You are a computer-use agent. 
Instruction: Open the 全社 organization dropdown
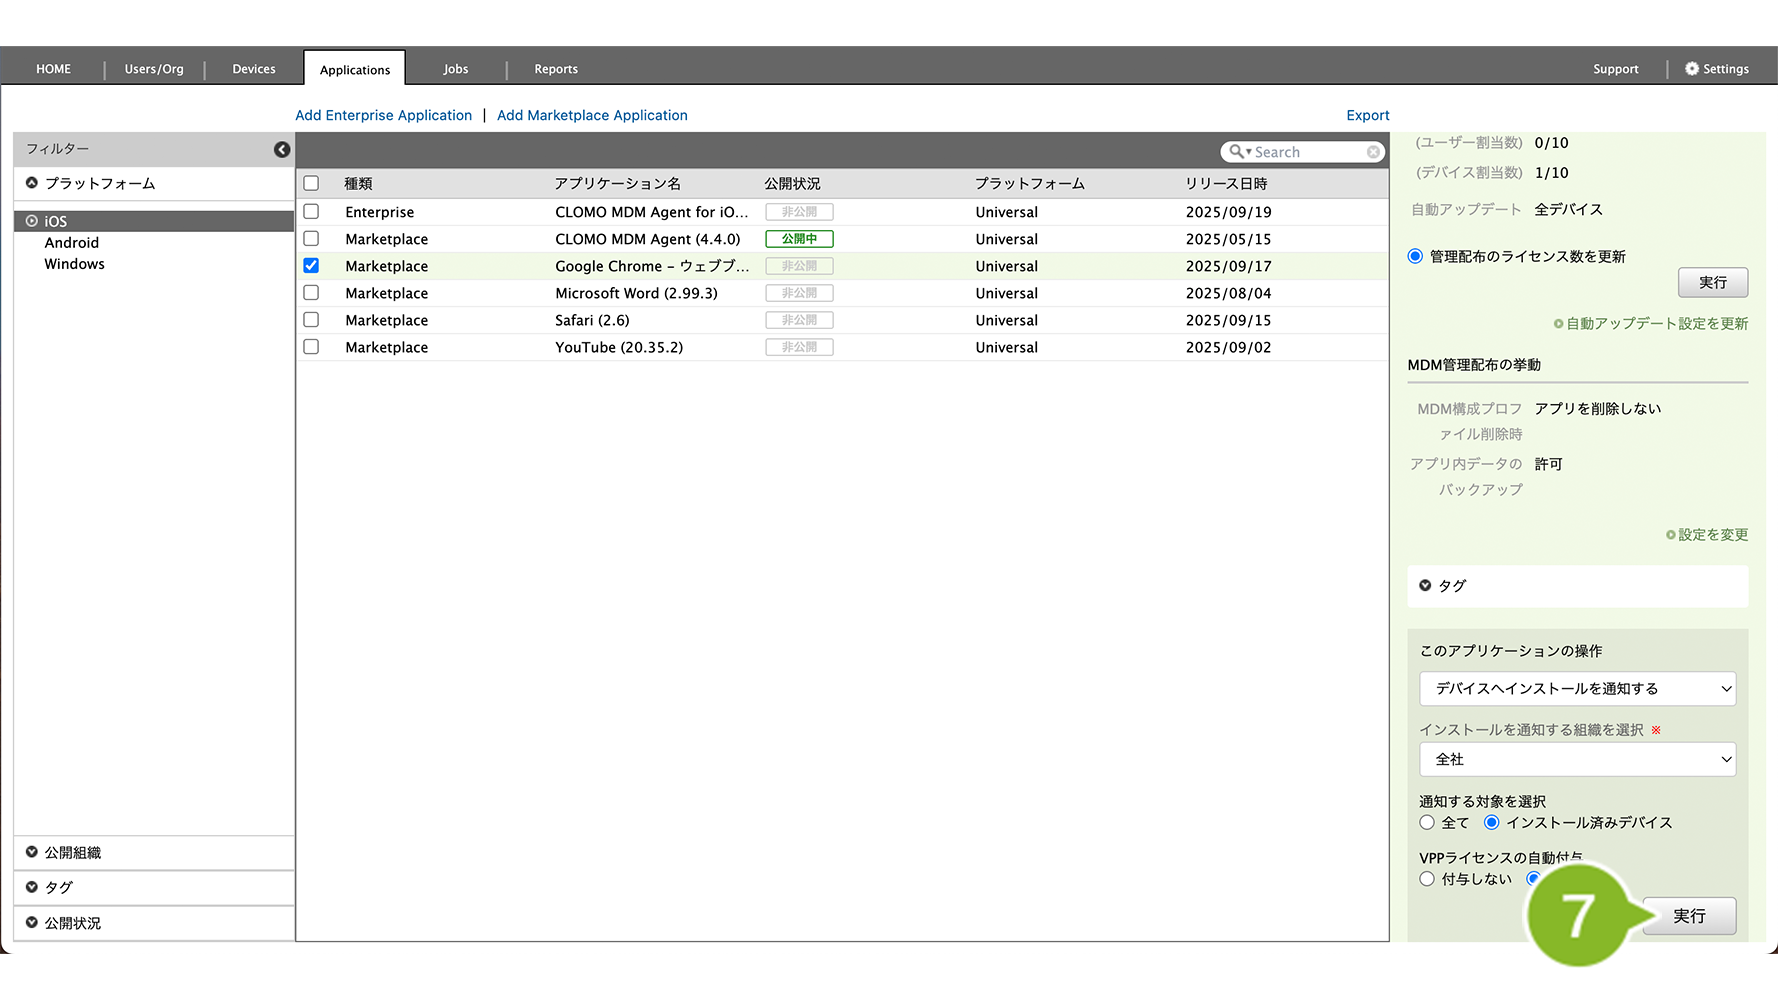[1577, 759]
